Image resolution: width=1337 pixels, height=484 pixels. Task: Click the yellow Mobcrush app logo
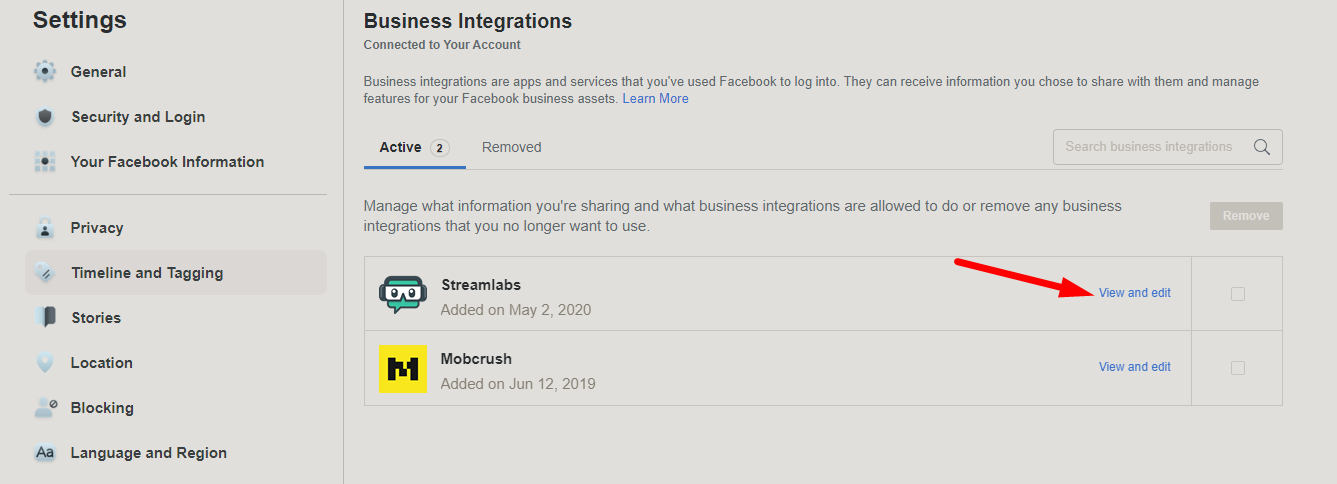(x=403, y=368)
